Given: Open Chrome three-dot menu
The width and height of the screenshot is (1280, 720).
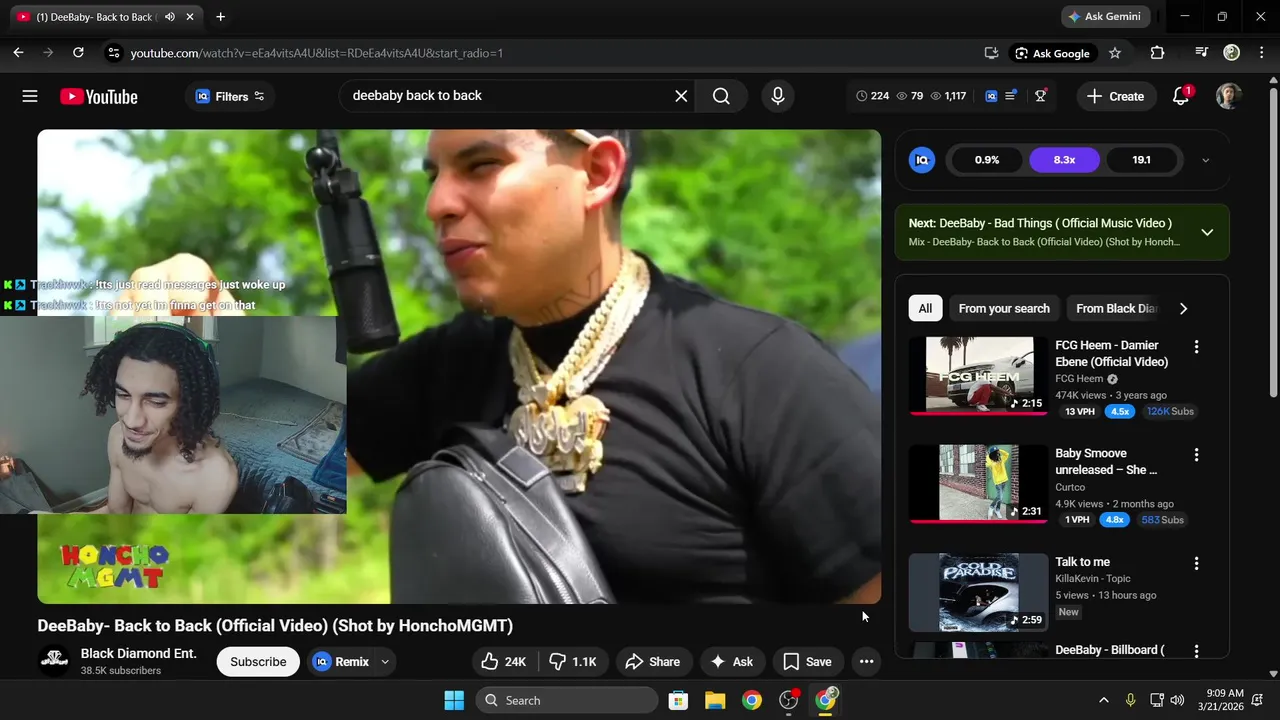Looking at the screenshot, I should [x=1260, y=53].
